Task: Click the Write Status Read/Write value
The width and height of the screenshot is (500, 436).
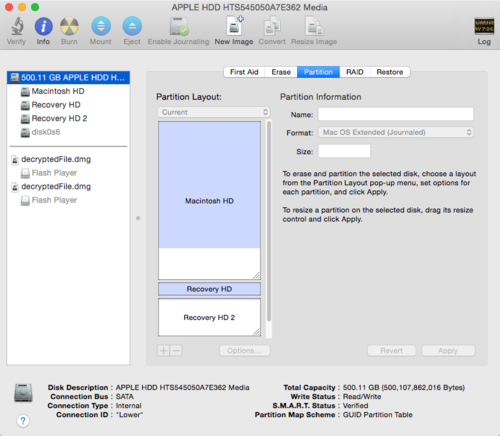Action: [x=362, y=397]
